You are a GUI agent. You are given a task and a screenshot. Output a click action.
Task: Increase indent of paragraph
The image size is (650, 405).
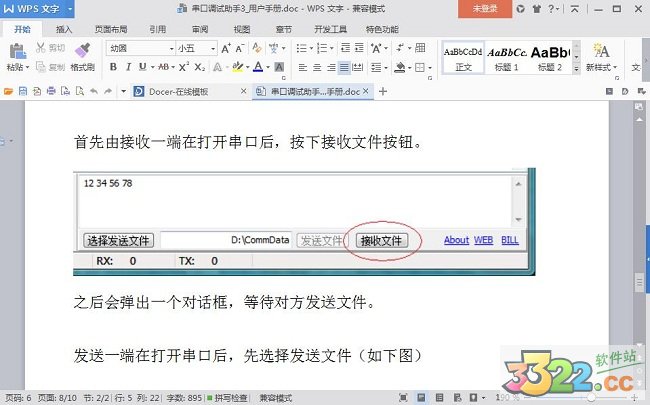tap(359, 48)
